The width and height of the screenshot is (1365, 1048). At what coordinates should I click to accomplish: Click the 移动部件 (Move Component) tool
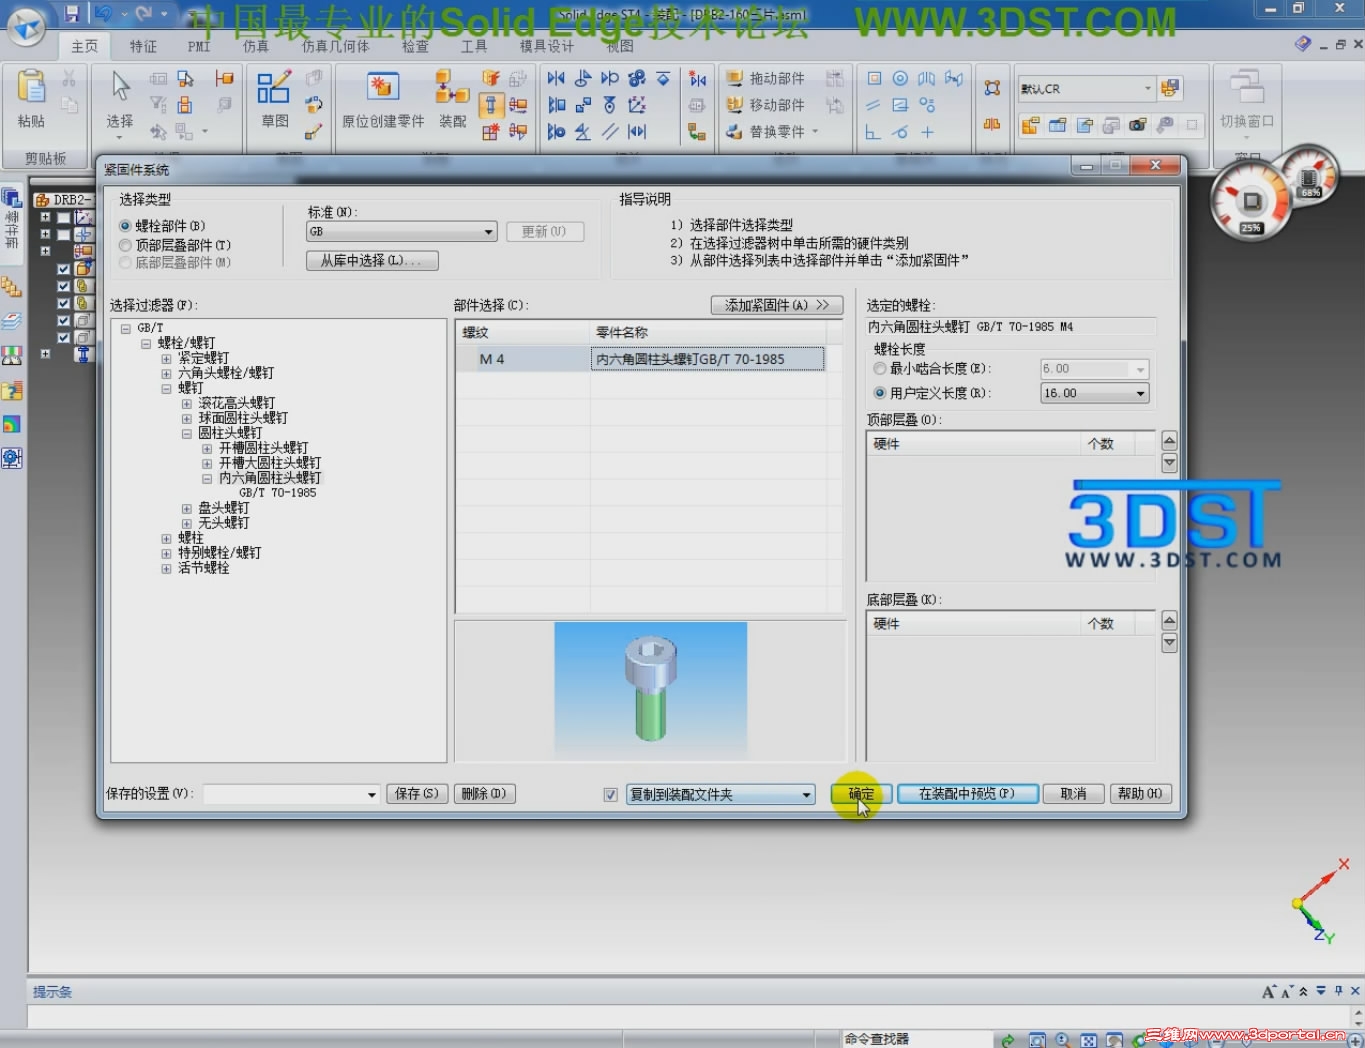[765, 105]
